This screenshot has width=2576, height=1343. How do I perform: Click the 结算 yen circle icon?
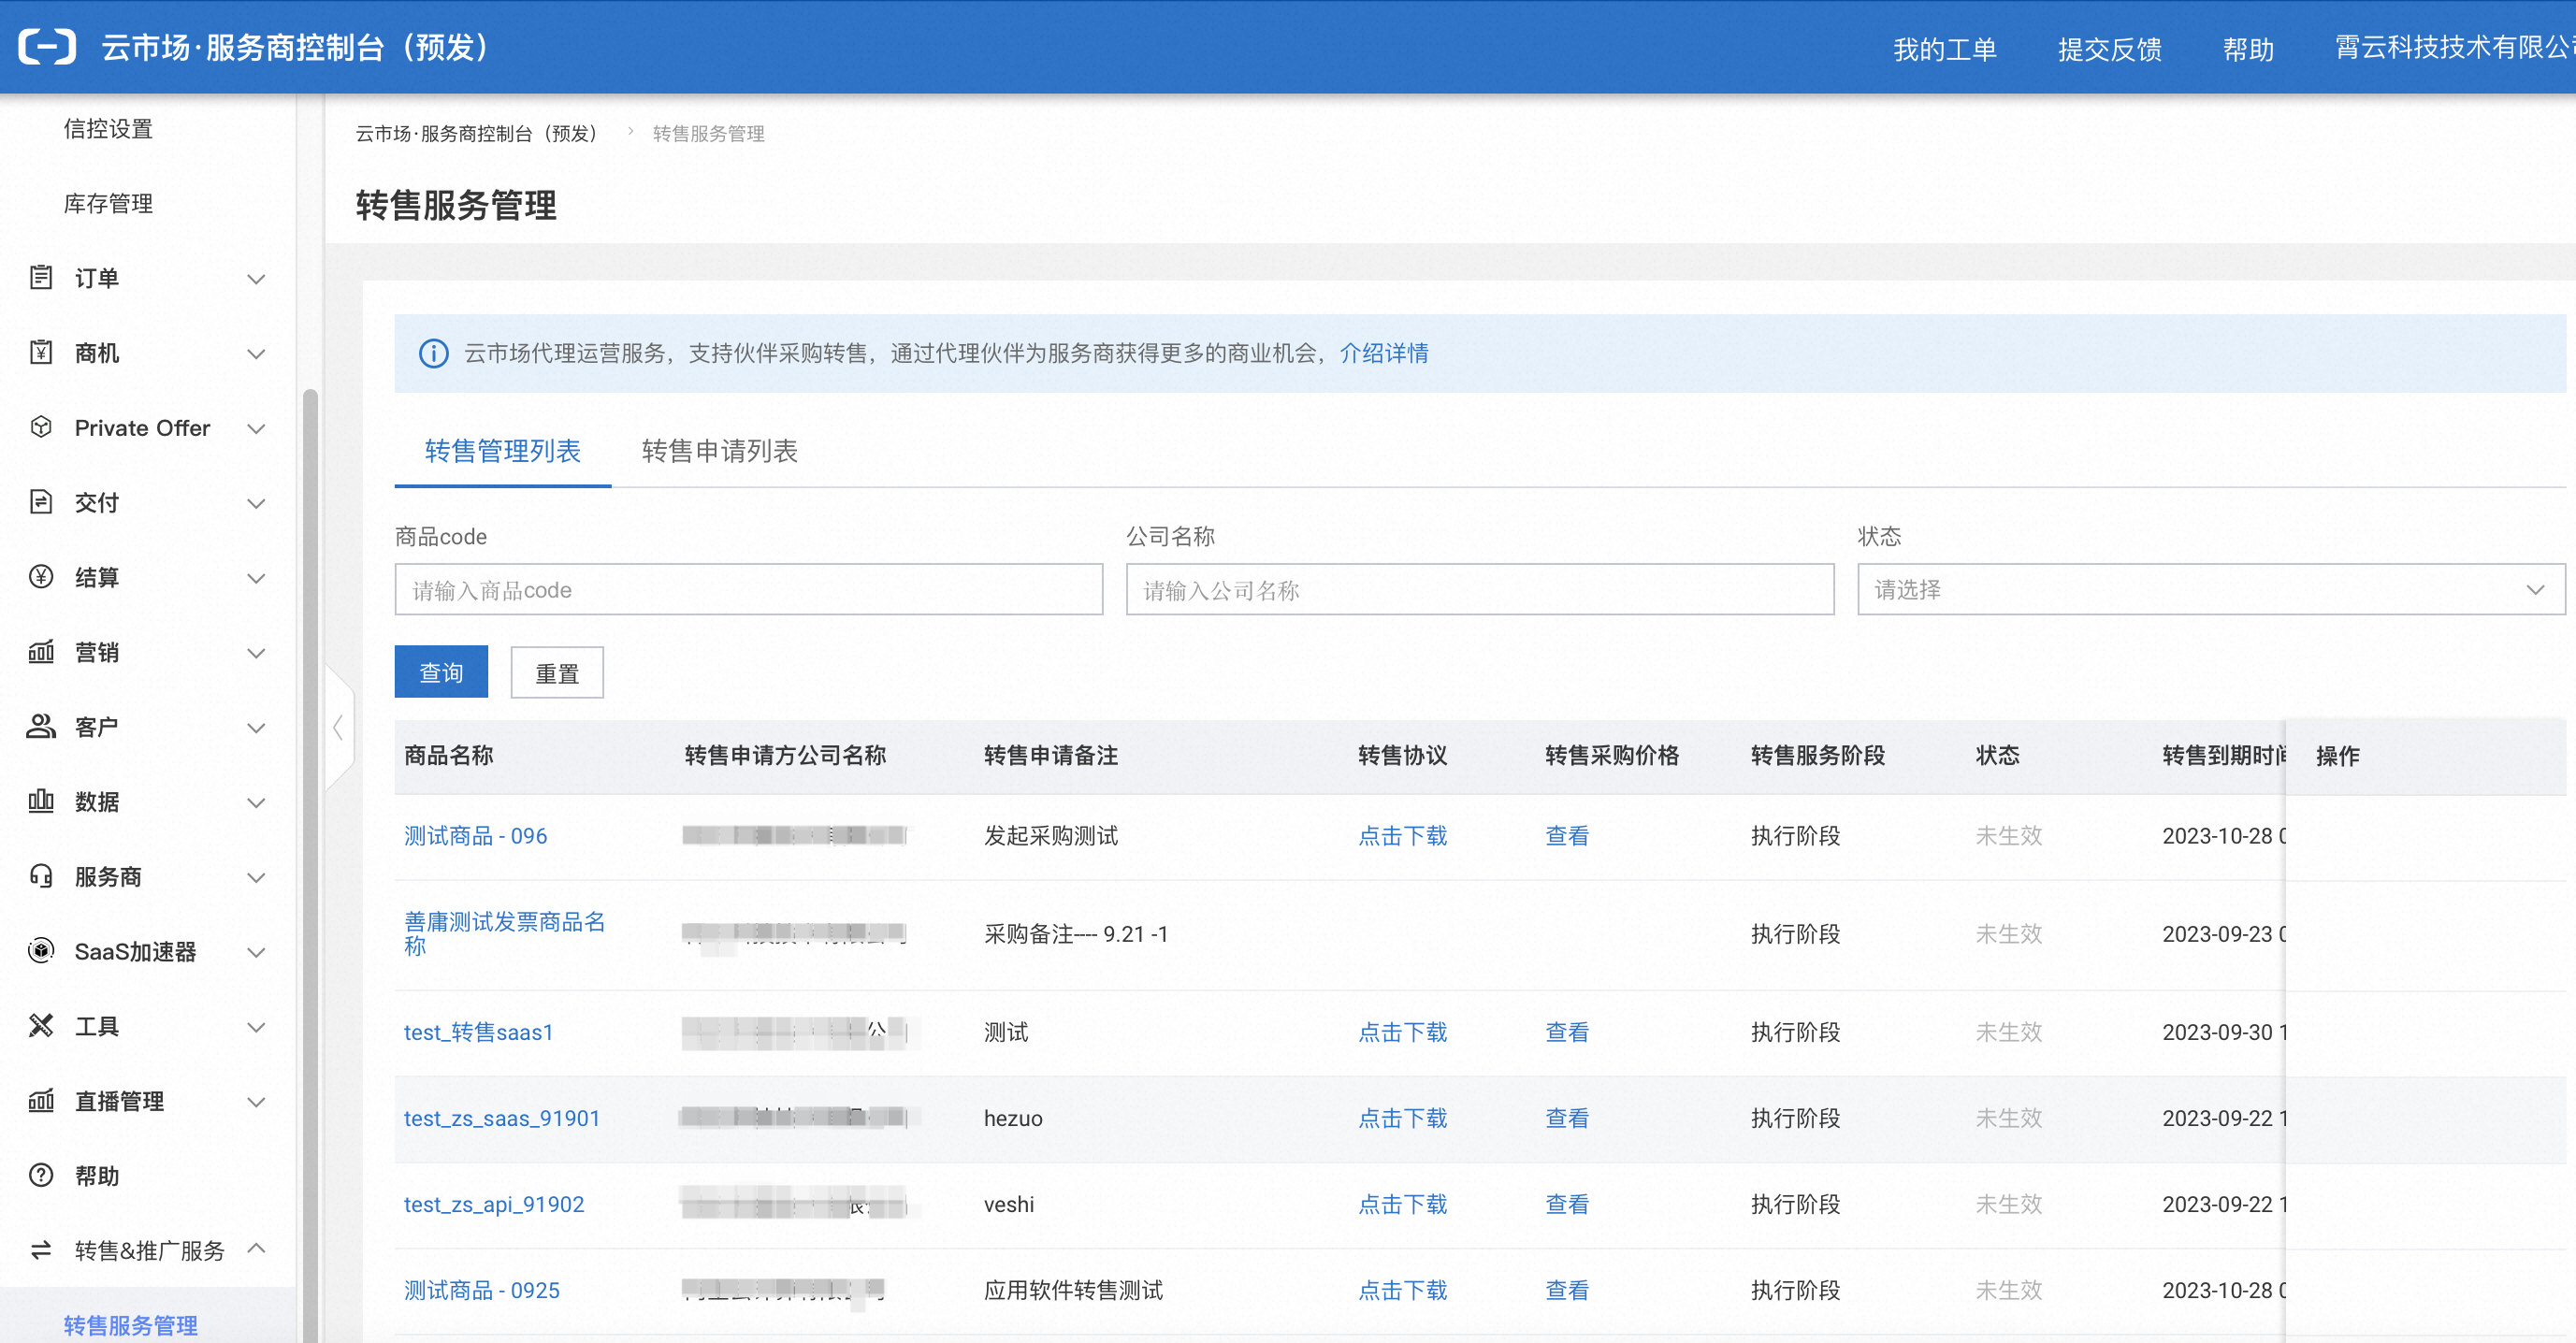[41, 577]
